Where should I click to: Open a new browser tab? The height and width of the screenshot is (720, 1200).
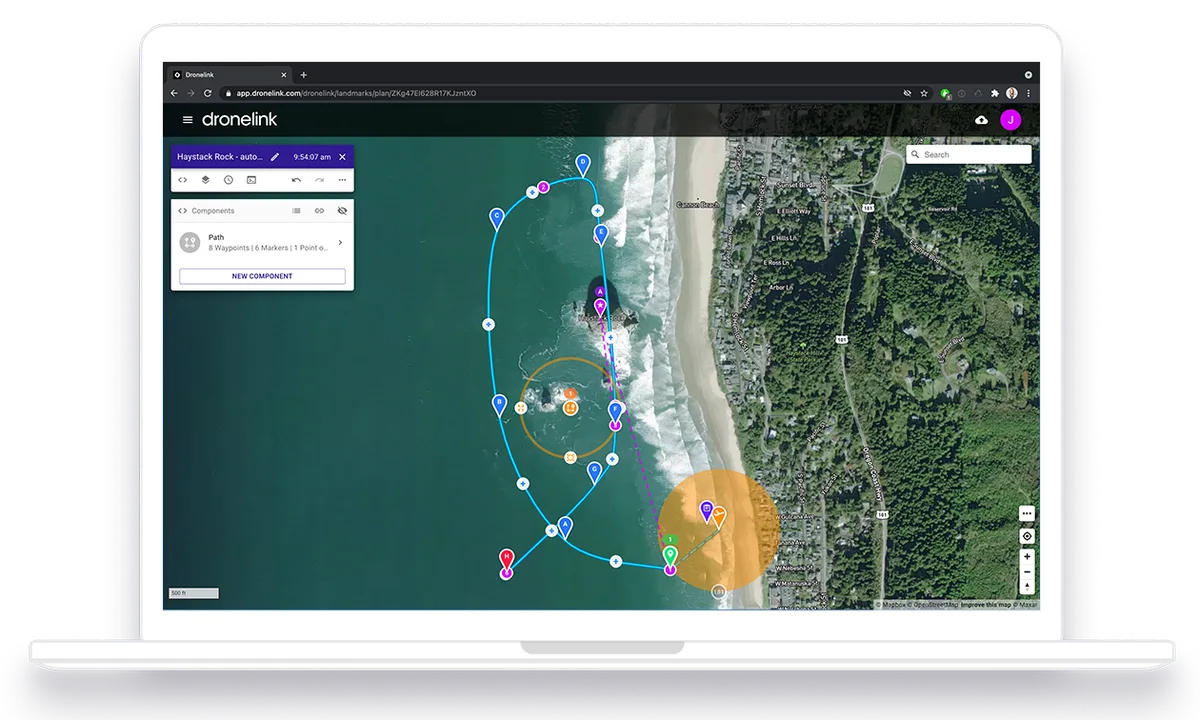point(304,75)
